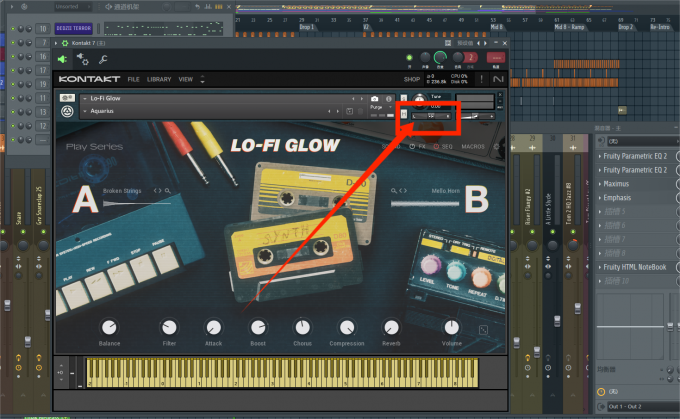Image resolution: width=680 pixels, height=419 pixels.
Task: Open the VIEW menu in Kontakt
Action: [x=186, y=79]
